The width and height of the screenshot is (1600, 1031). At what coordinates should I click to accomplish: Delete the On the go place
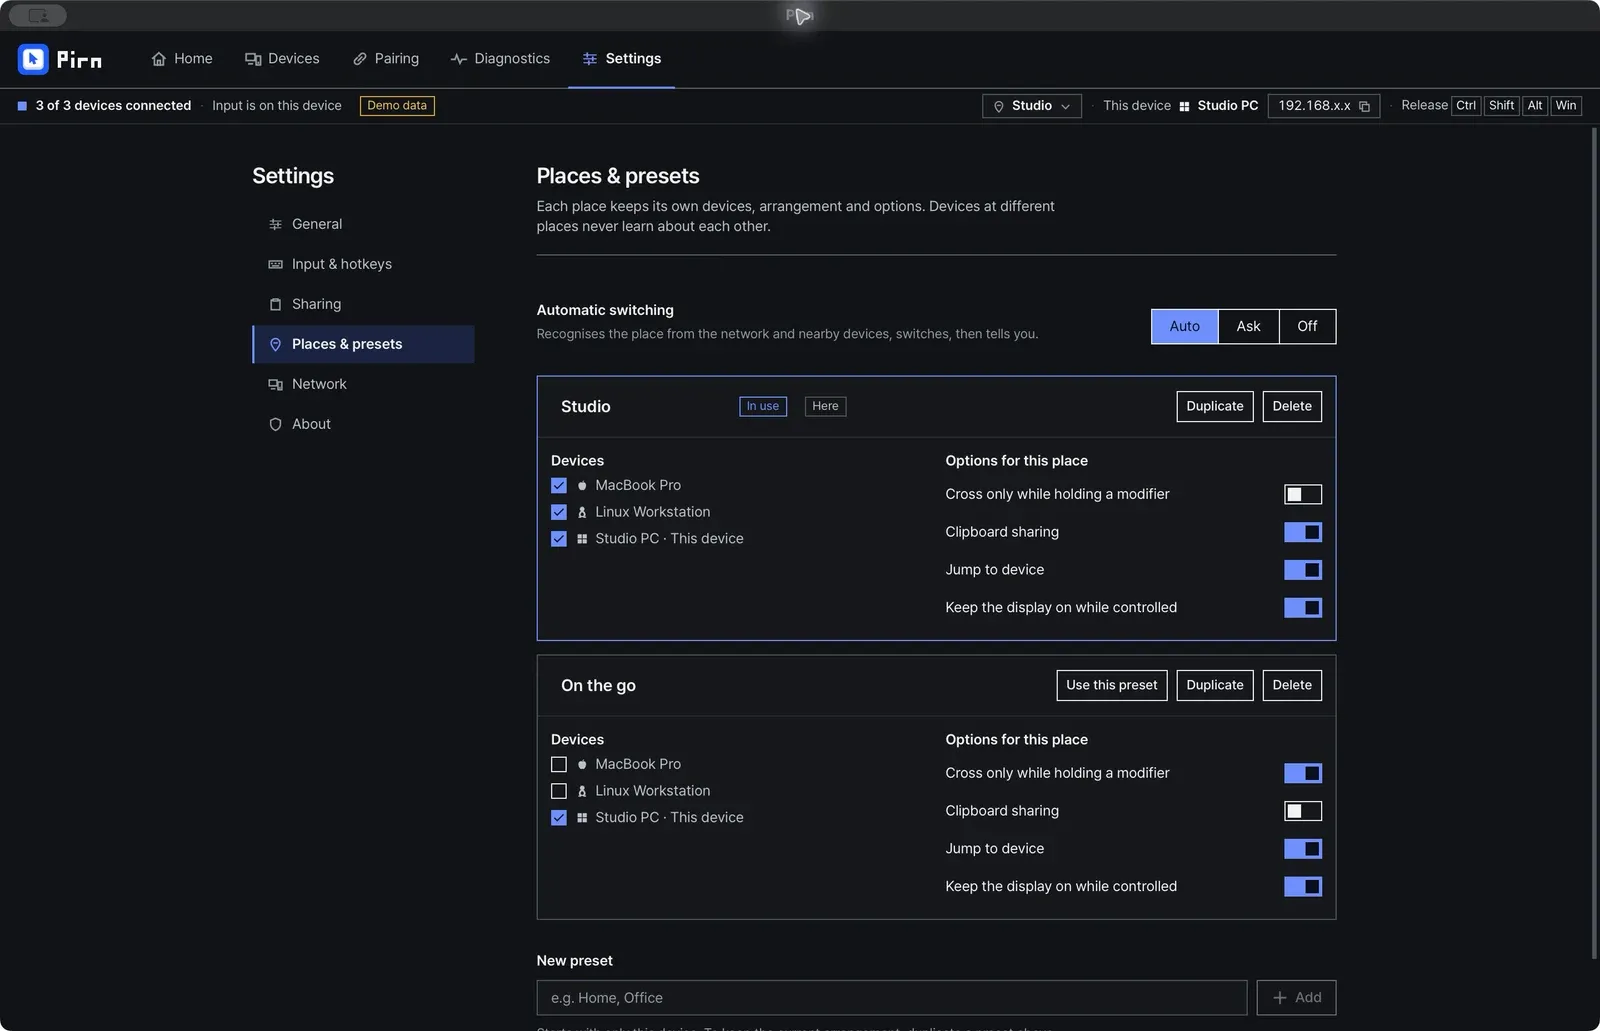tap(1292, 685)
